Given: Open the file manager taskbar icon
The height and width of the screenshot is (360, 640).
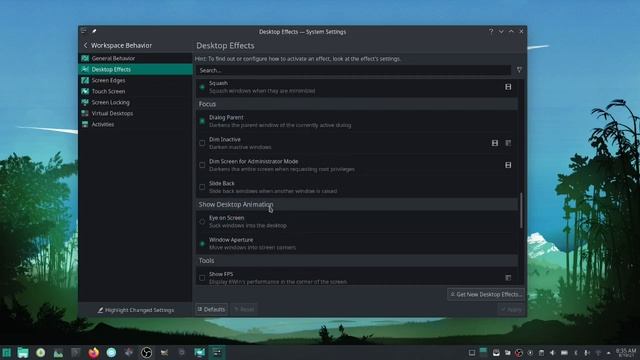Looking at the screenshot, I should [x=23, y=353].
